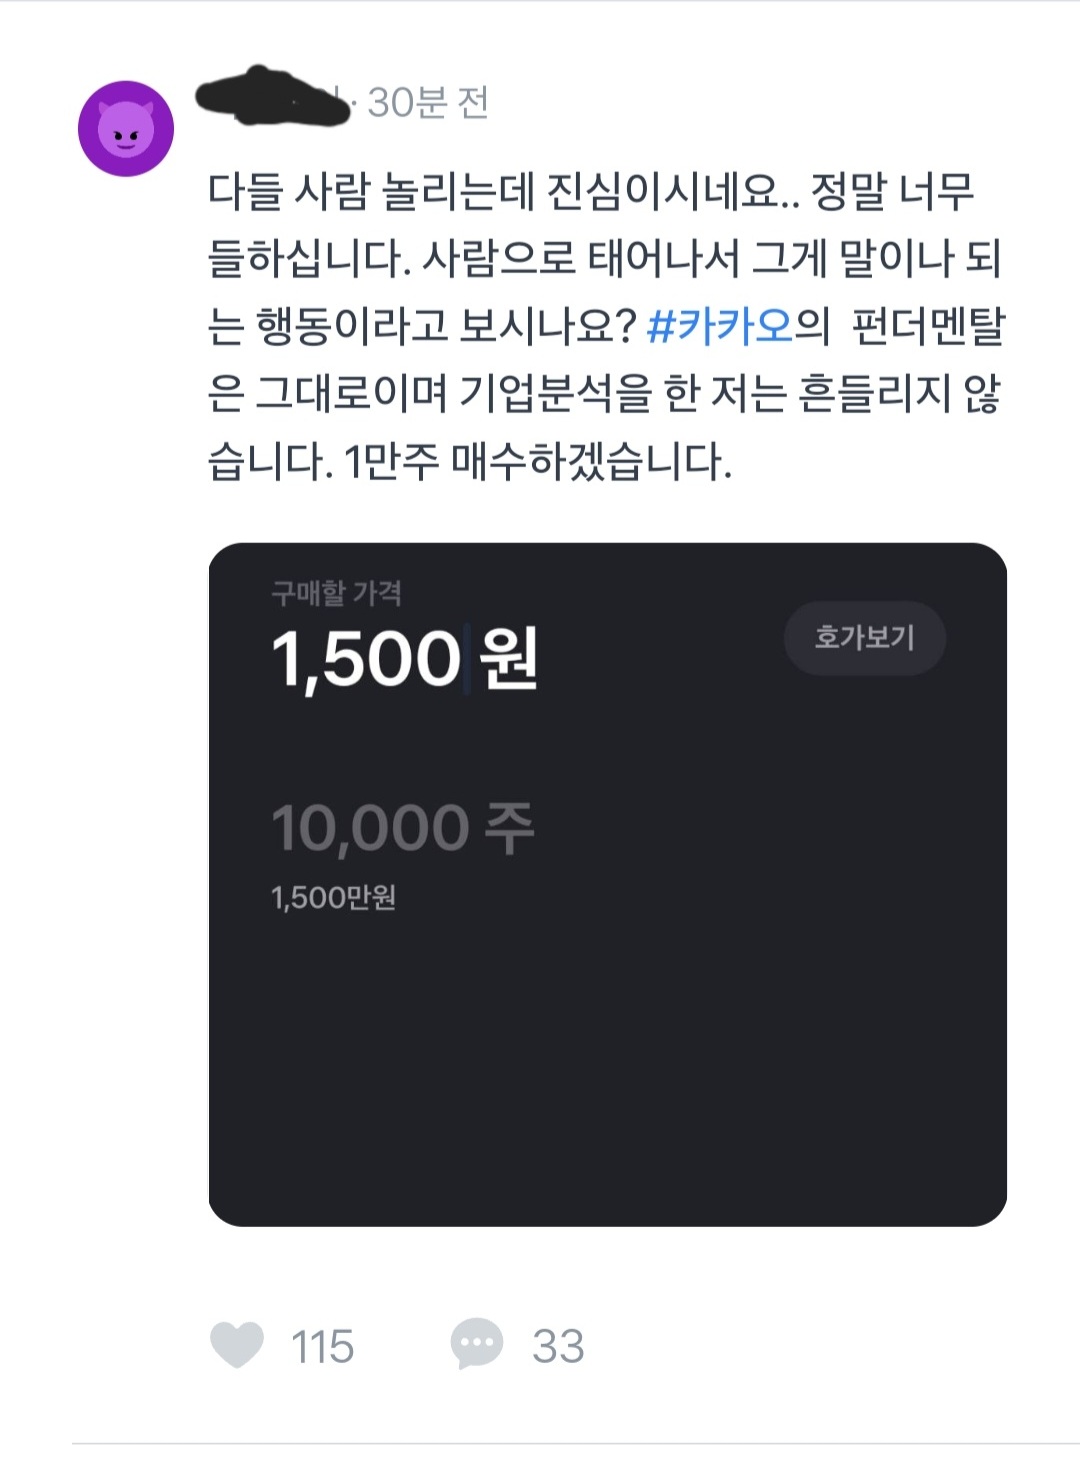Viewport: 1080px width, 1472px height.
Task: Click the 주 share unit after the quantity
Action: pyautogui.click(x=510, y=828)
